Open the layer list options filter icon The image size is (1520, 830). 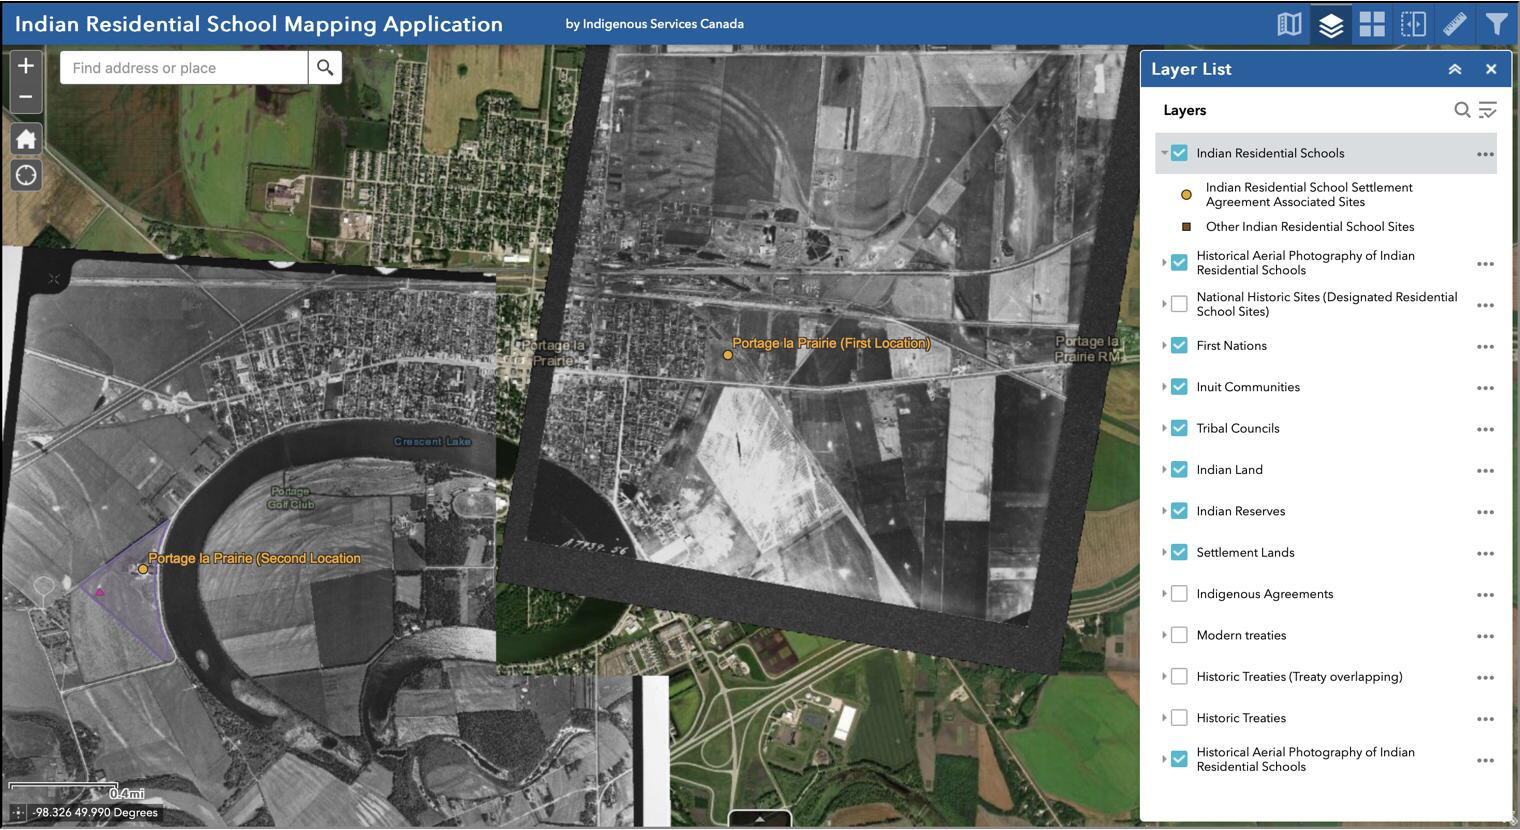(1488, 110)
